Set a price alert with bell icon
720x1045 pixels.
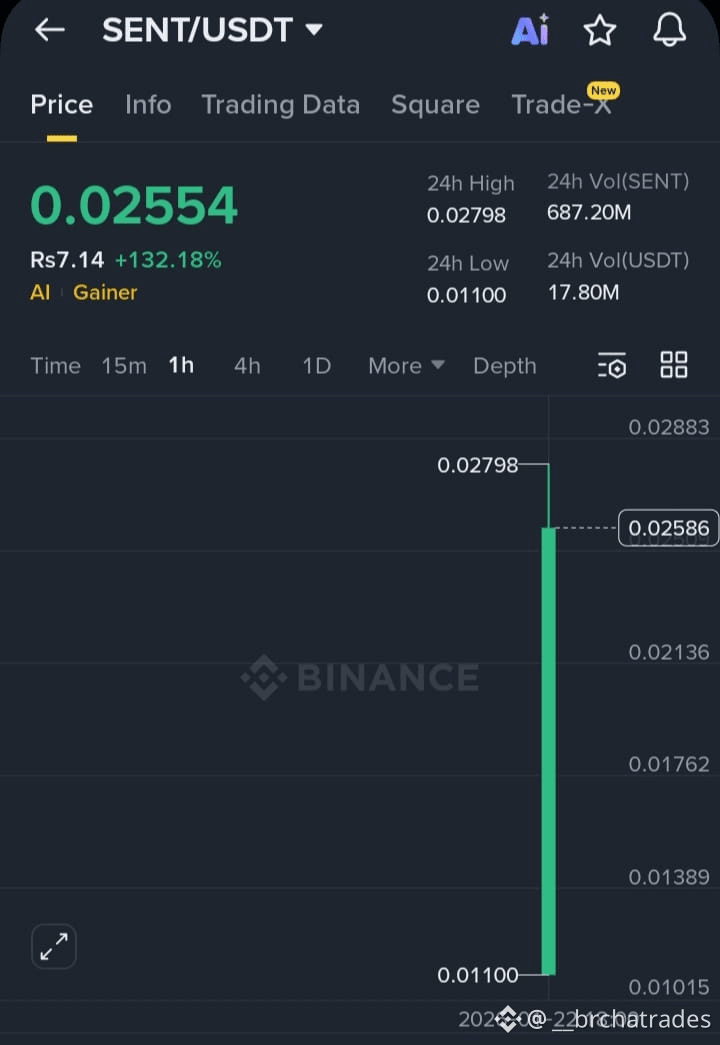669,30
